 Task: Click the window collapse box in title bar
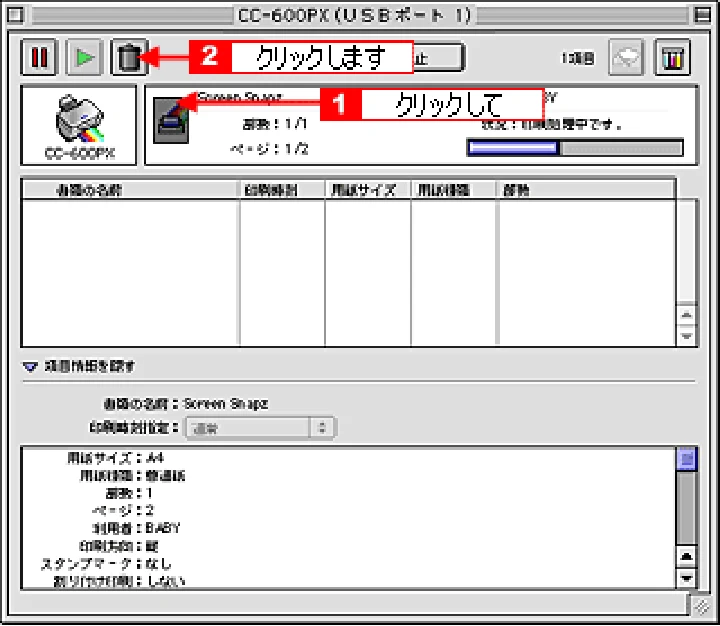(x=702, y=15)
